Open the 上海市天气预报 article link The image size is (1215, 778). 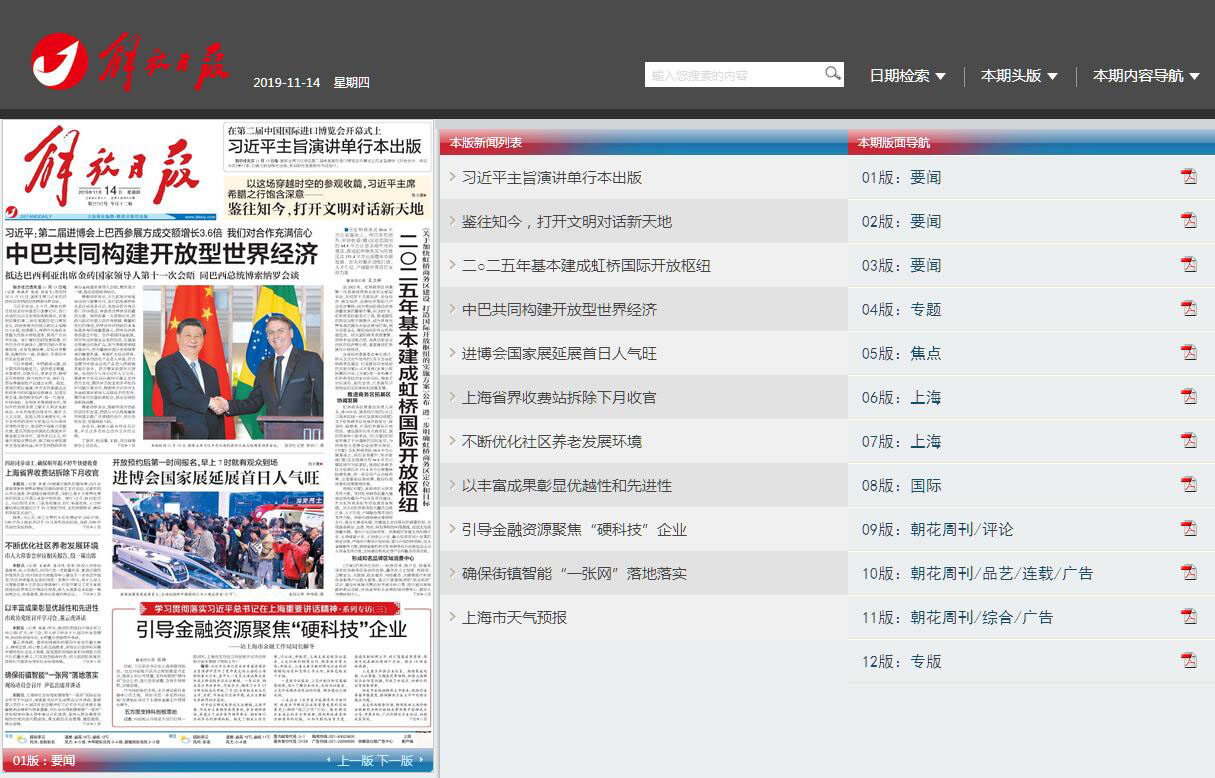[514, 618]
